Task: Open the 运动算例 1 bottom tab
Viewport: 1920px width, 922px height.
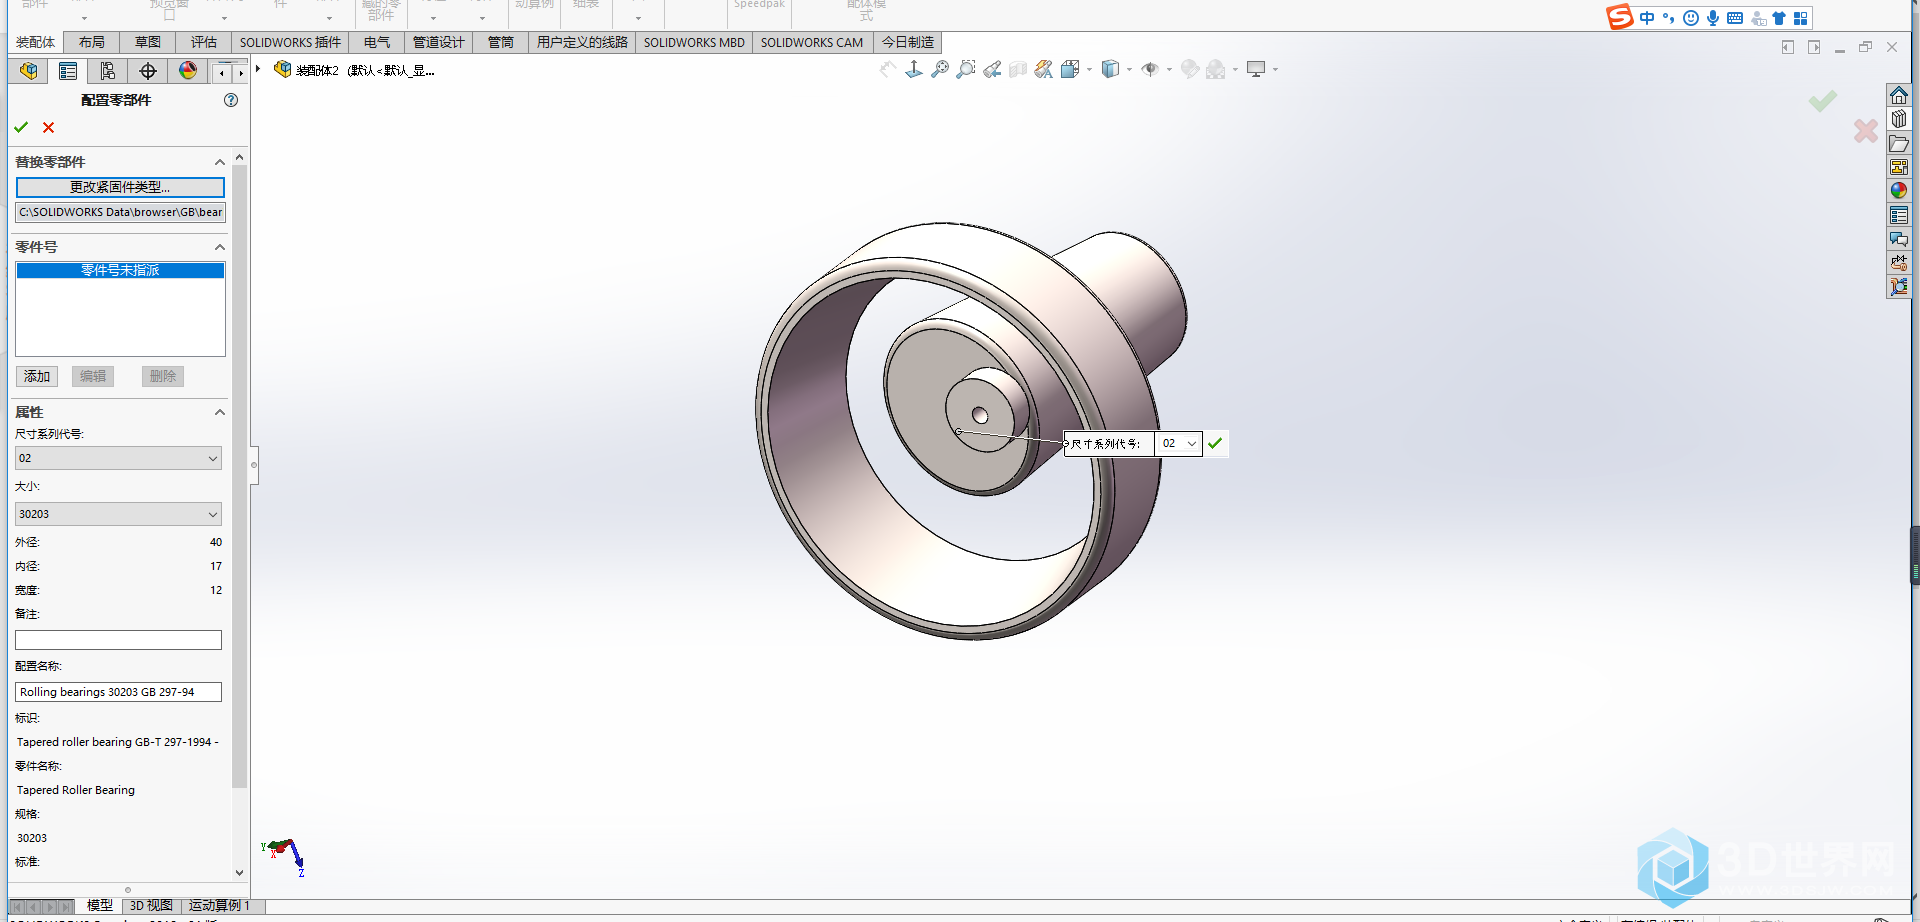Action: (x=219, y=905)
